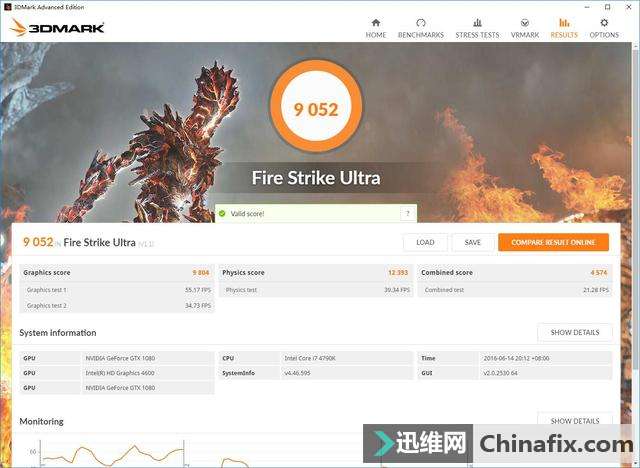The image size is (640, 468).
Task: Select the Graphics score row
Action: click(116, 273)
